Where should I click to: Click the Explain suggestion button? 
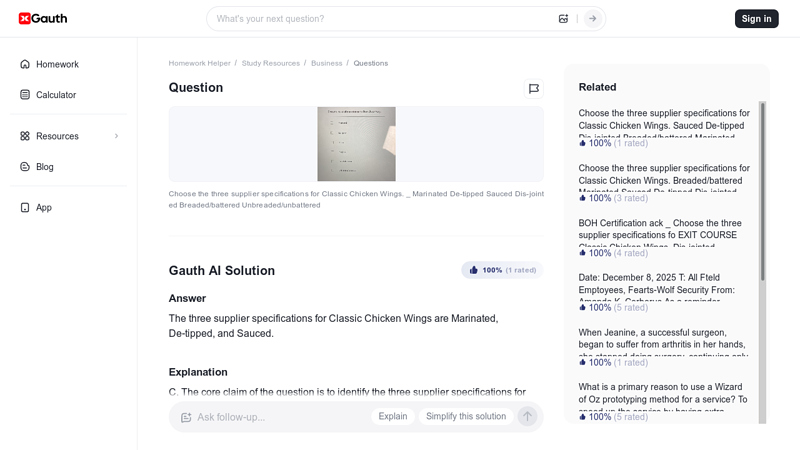[x=393, y=416]
